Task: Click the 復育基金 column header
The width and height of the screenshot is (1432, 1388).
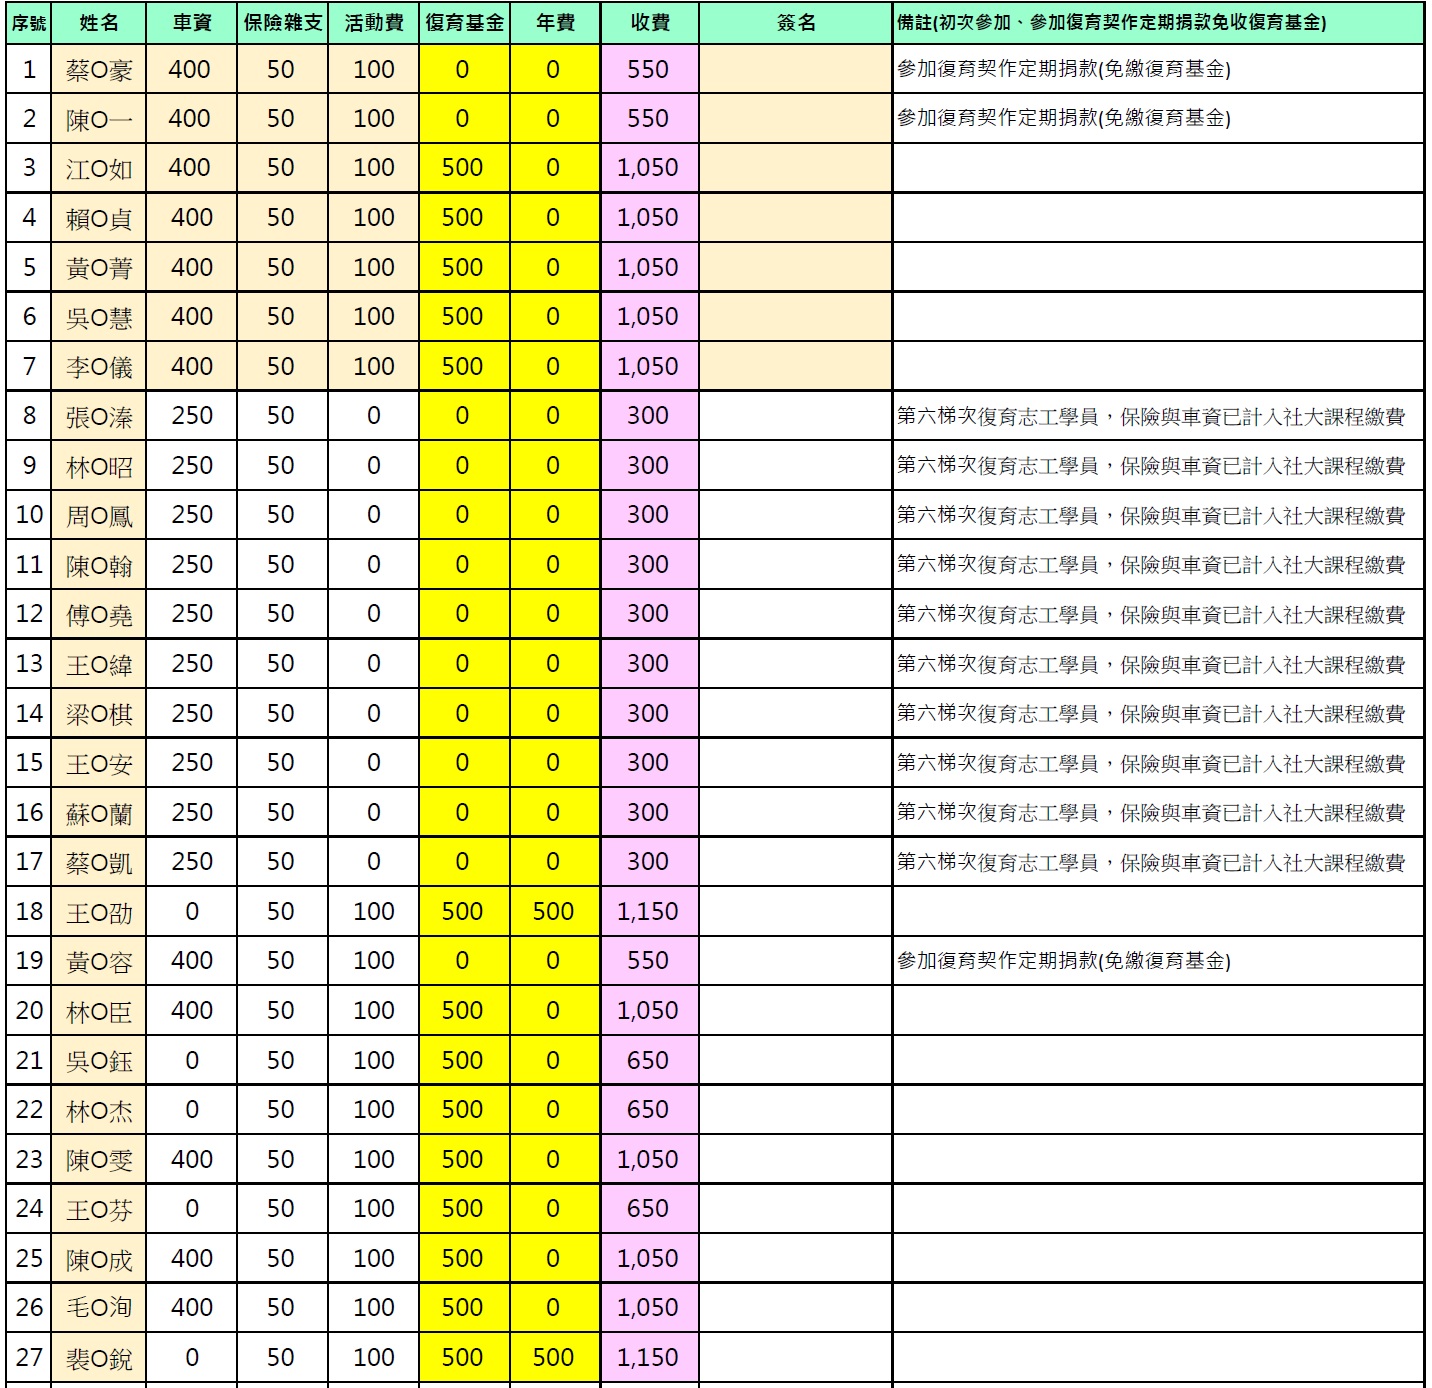Action: coord(465,23)
